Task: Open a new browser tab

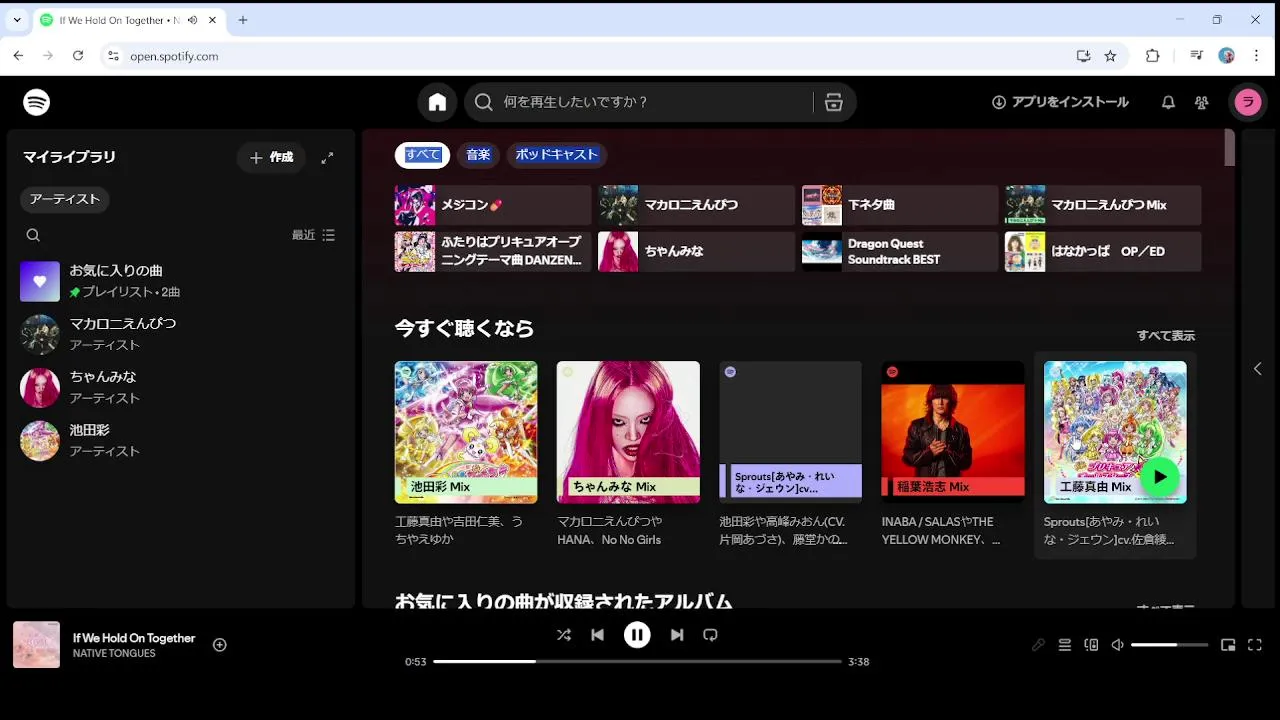Action: tap(243, 20)
